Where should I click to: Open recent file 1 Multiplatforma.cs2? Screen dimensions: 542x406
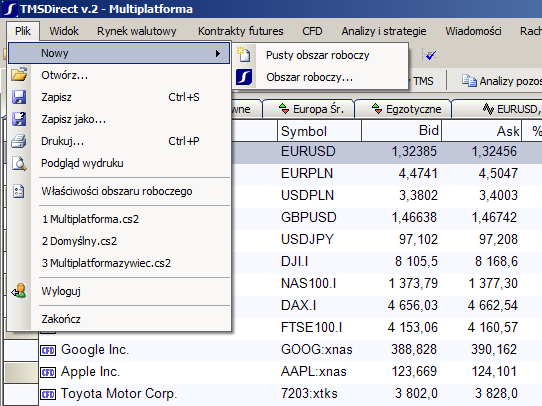click(119, 219)
